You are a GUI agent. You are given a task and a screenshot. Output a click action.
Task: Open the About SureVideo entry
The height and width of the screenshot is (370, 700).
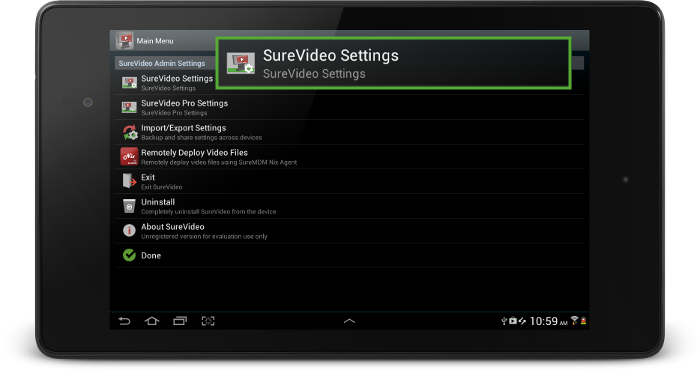[x=350, y=231]
